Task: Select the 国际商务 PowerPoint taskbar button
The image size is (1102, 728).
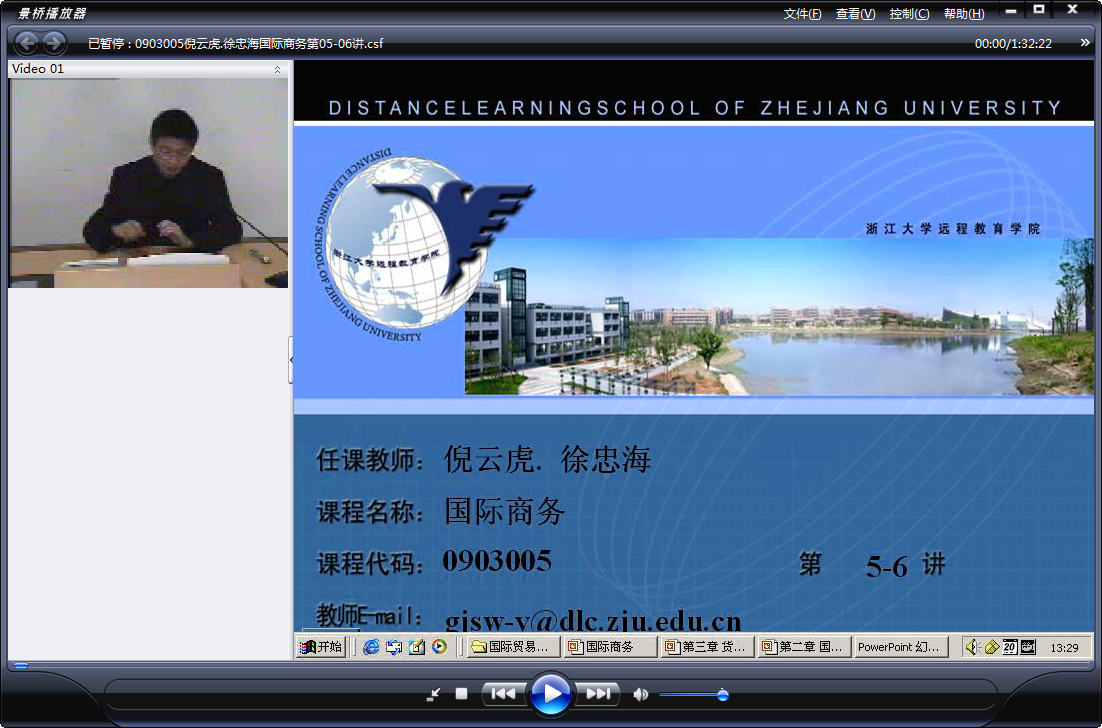Action: point(610,646)
